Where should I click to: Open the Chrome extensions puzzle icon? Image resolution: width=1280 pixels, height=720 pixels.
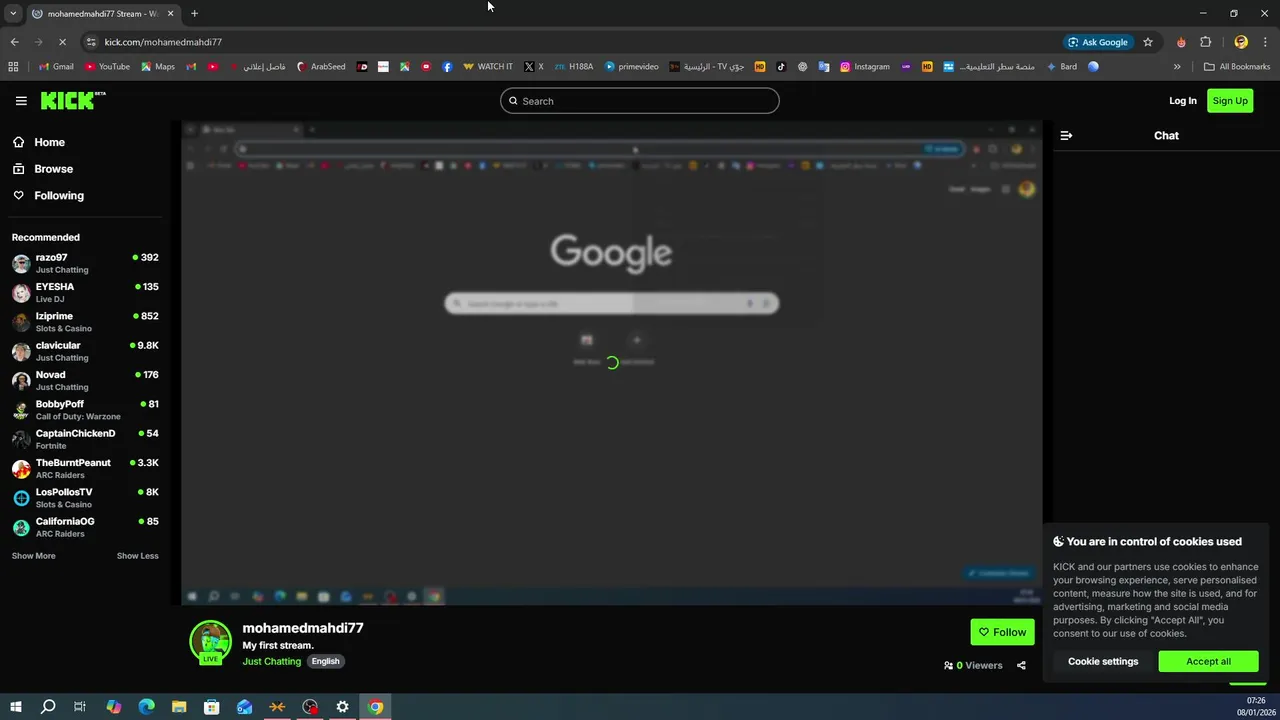click(x=1205, y=42)
